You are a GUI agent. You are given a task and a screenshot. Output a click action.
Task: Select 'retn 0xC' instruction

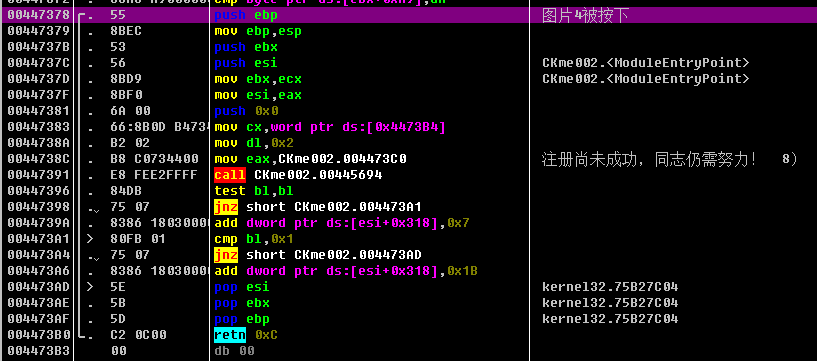[x=246, y=335]
